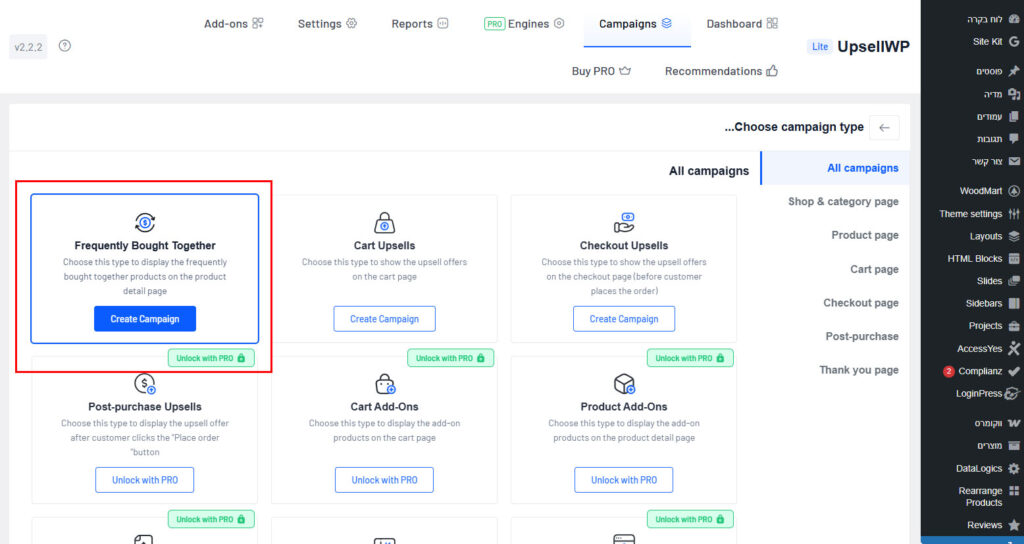
Task: Click the Frequently Bought Together icon
Action: [x=145, y=222]
